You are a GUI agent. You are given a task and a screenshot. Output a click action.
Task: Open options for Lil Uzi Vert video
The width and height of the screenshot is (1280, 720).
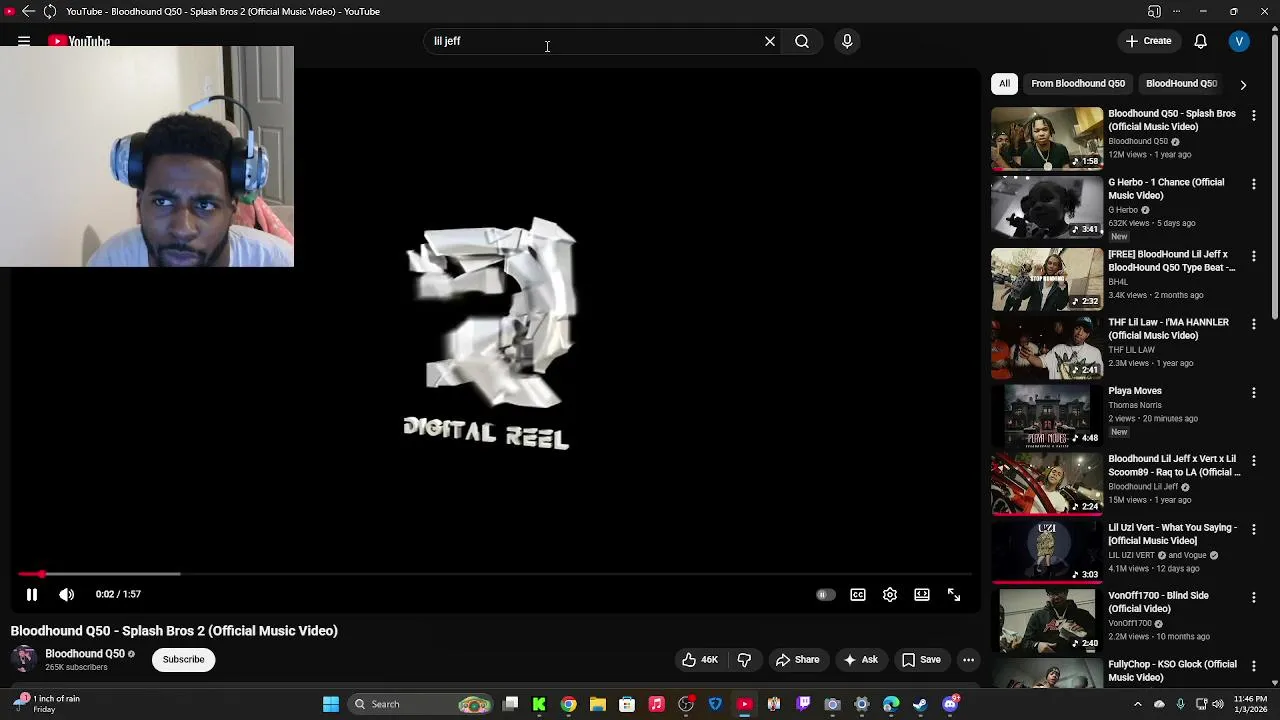pos(1253,530)
